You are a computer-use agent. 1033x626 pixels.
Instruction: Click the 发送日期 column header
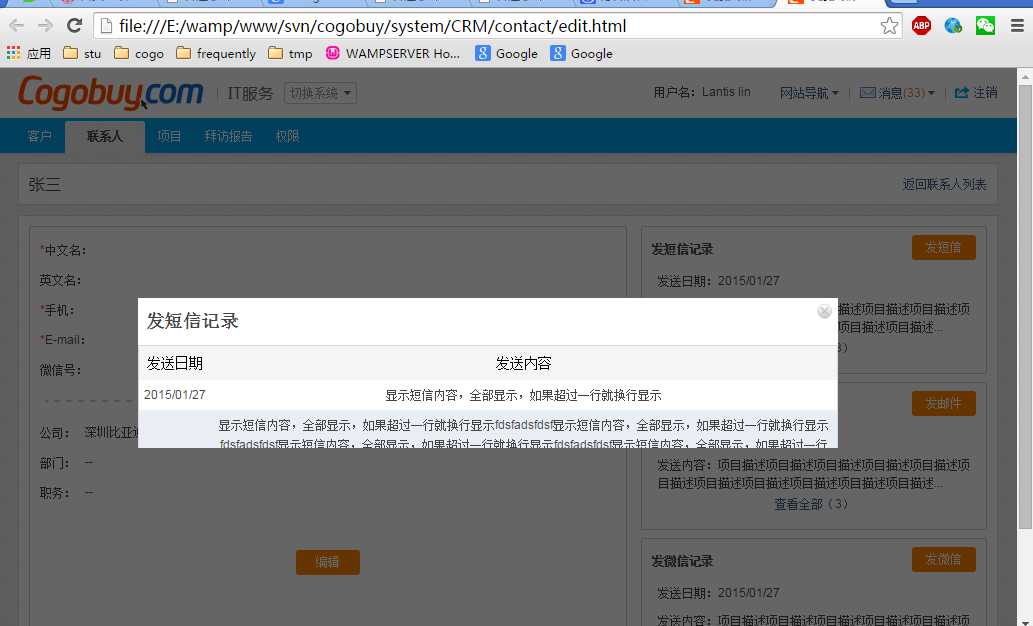175,363
